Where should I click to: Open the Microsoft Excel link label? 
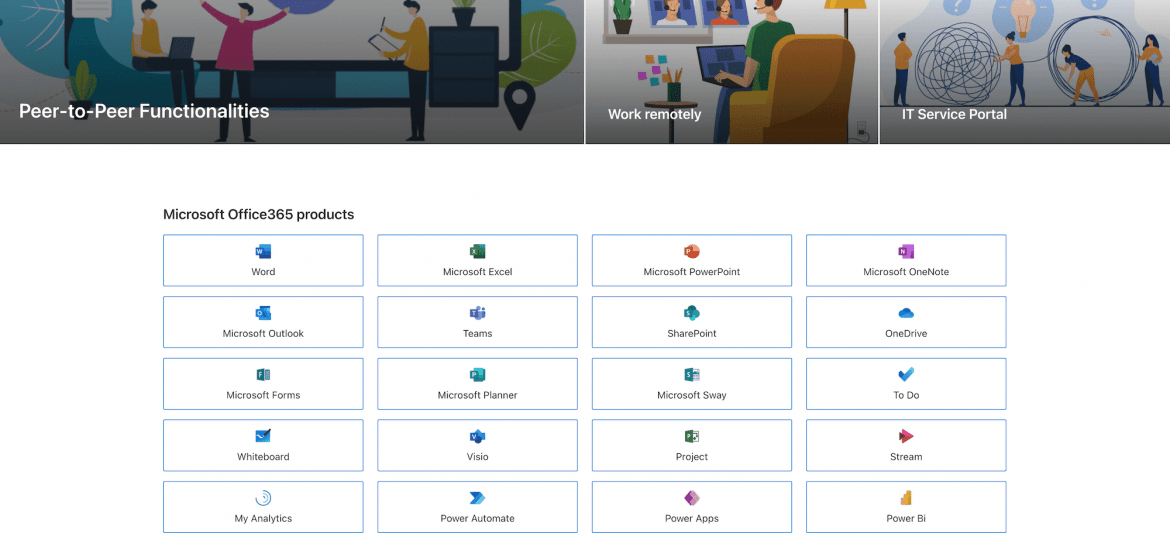click(x=478, y=272)
